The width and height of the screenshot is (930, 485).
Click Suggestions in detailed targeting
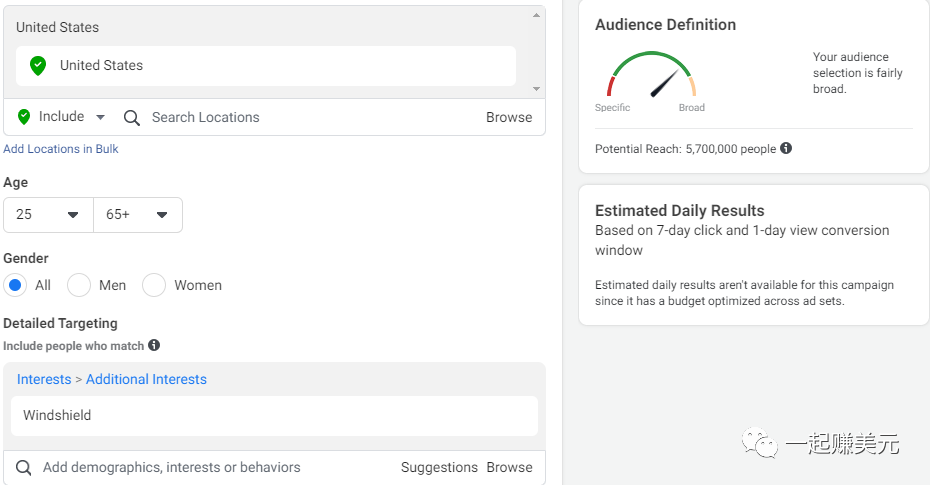click(439, 467)
